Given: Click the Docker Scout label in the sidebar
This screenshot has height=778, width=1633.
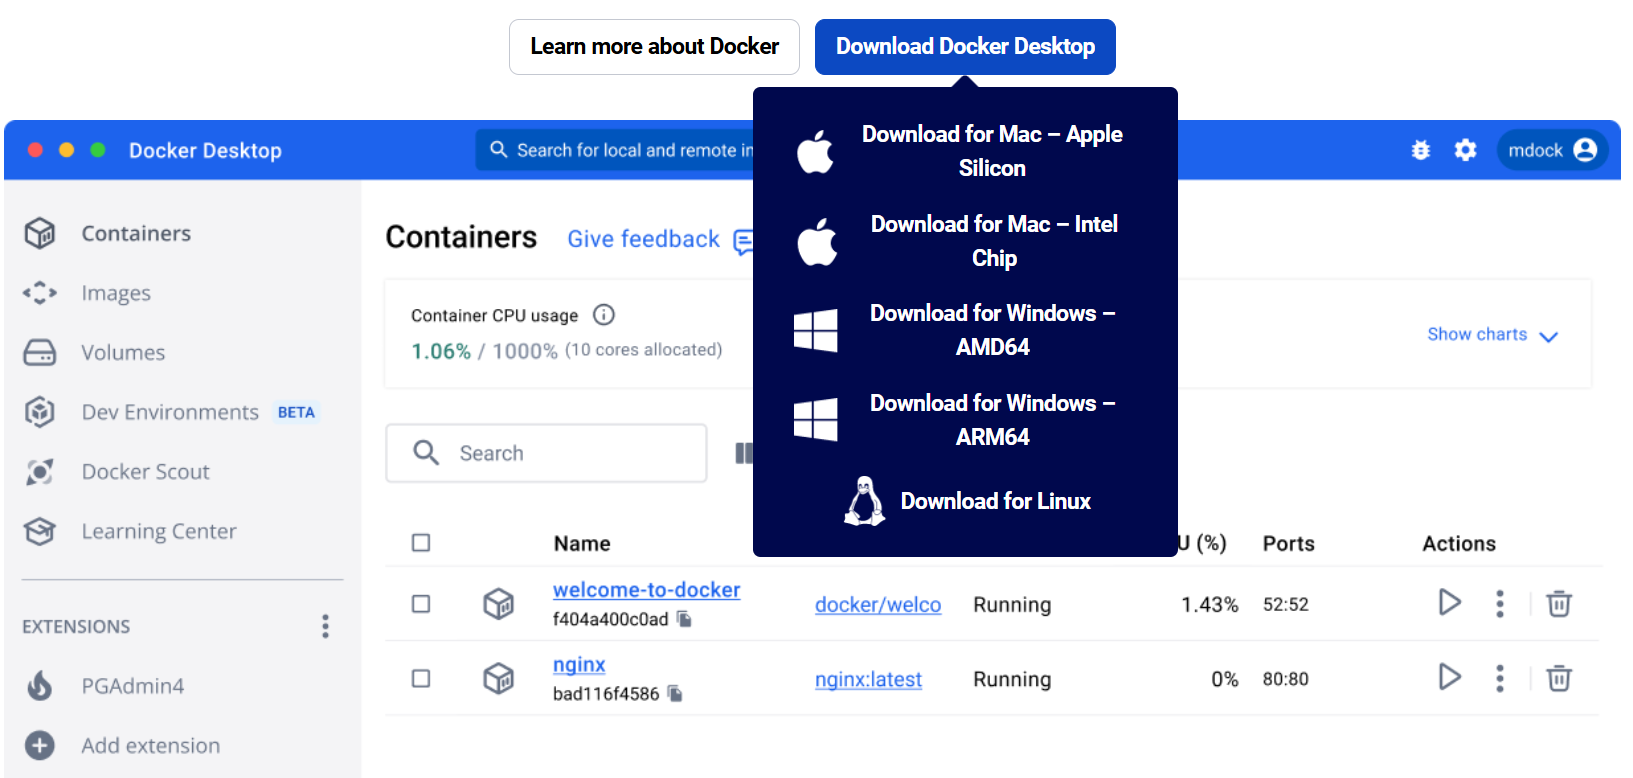Looking at the screenshot, I should click(x=146, y=472).
